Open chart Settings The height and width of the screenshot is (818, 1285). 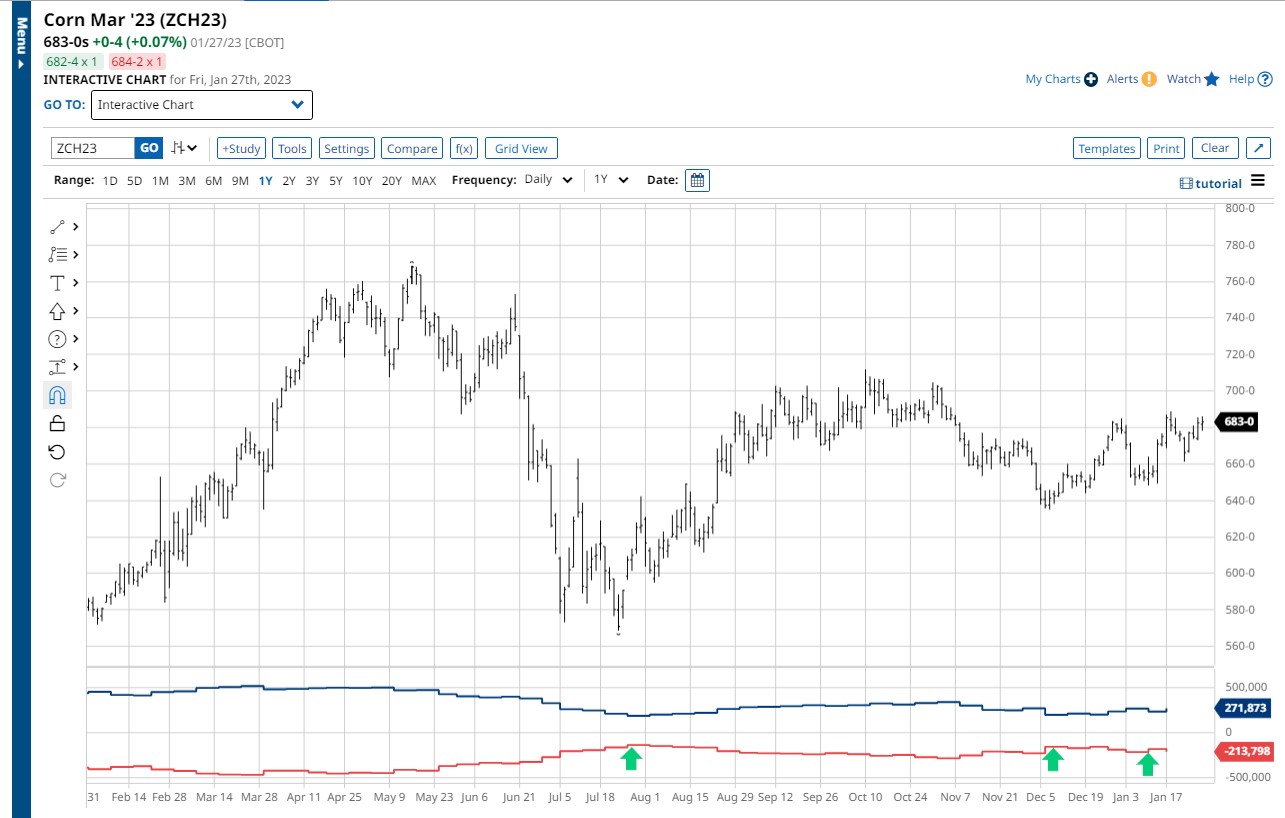pos(347,148)
